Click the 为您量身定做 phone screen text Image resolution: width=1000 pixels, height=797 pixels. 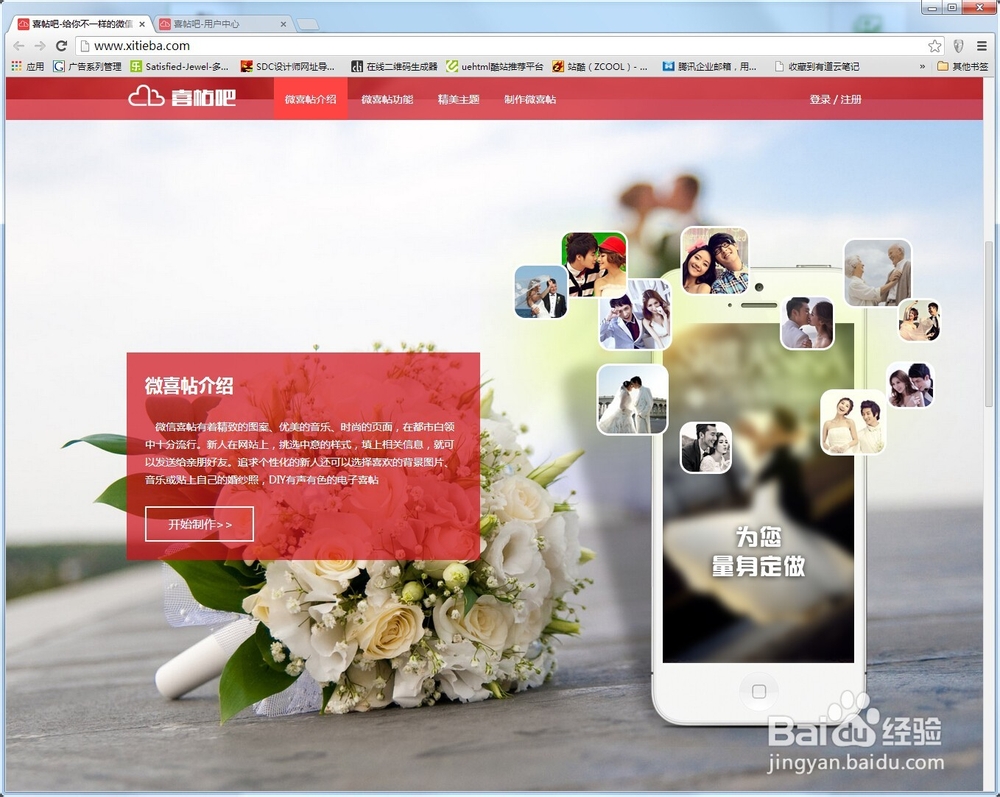pyautogui.click(x=758, y=552)
